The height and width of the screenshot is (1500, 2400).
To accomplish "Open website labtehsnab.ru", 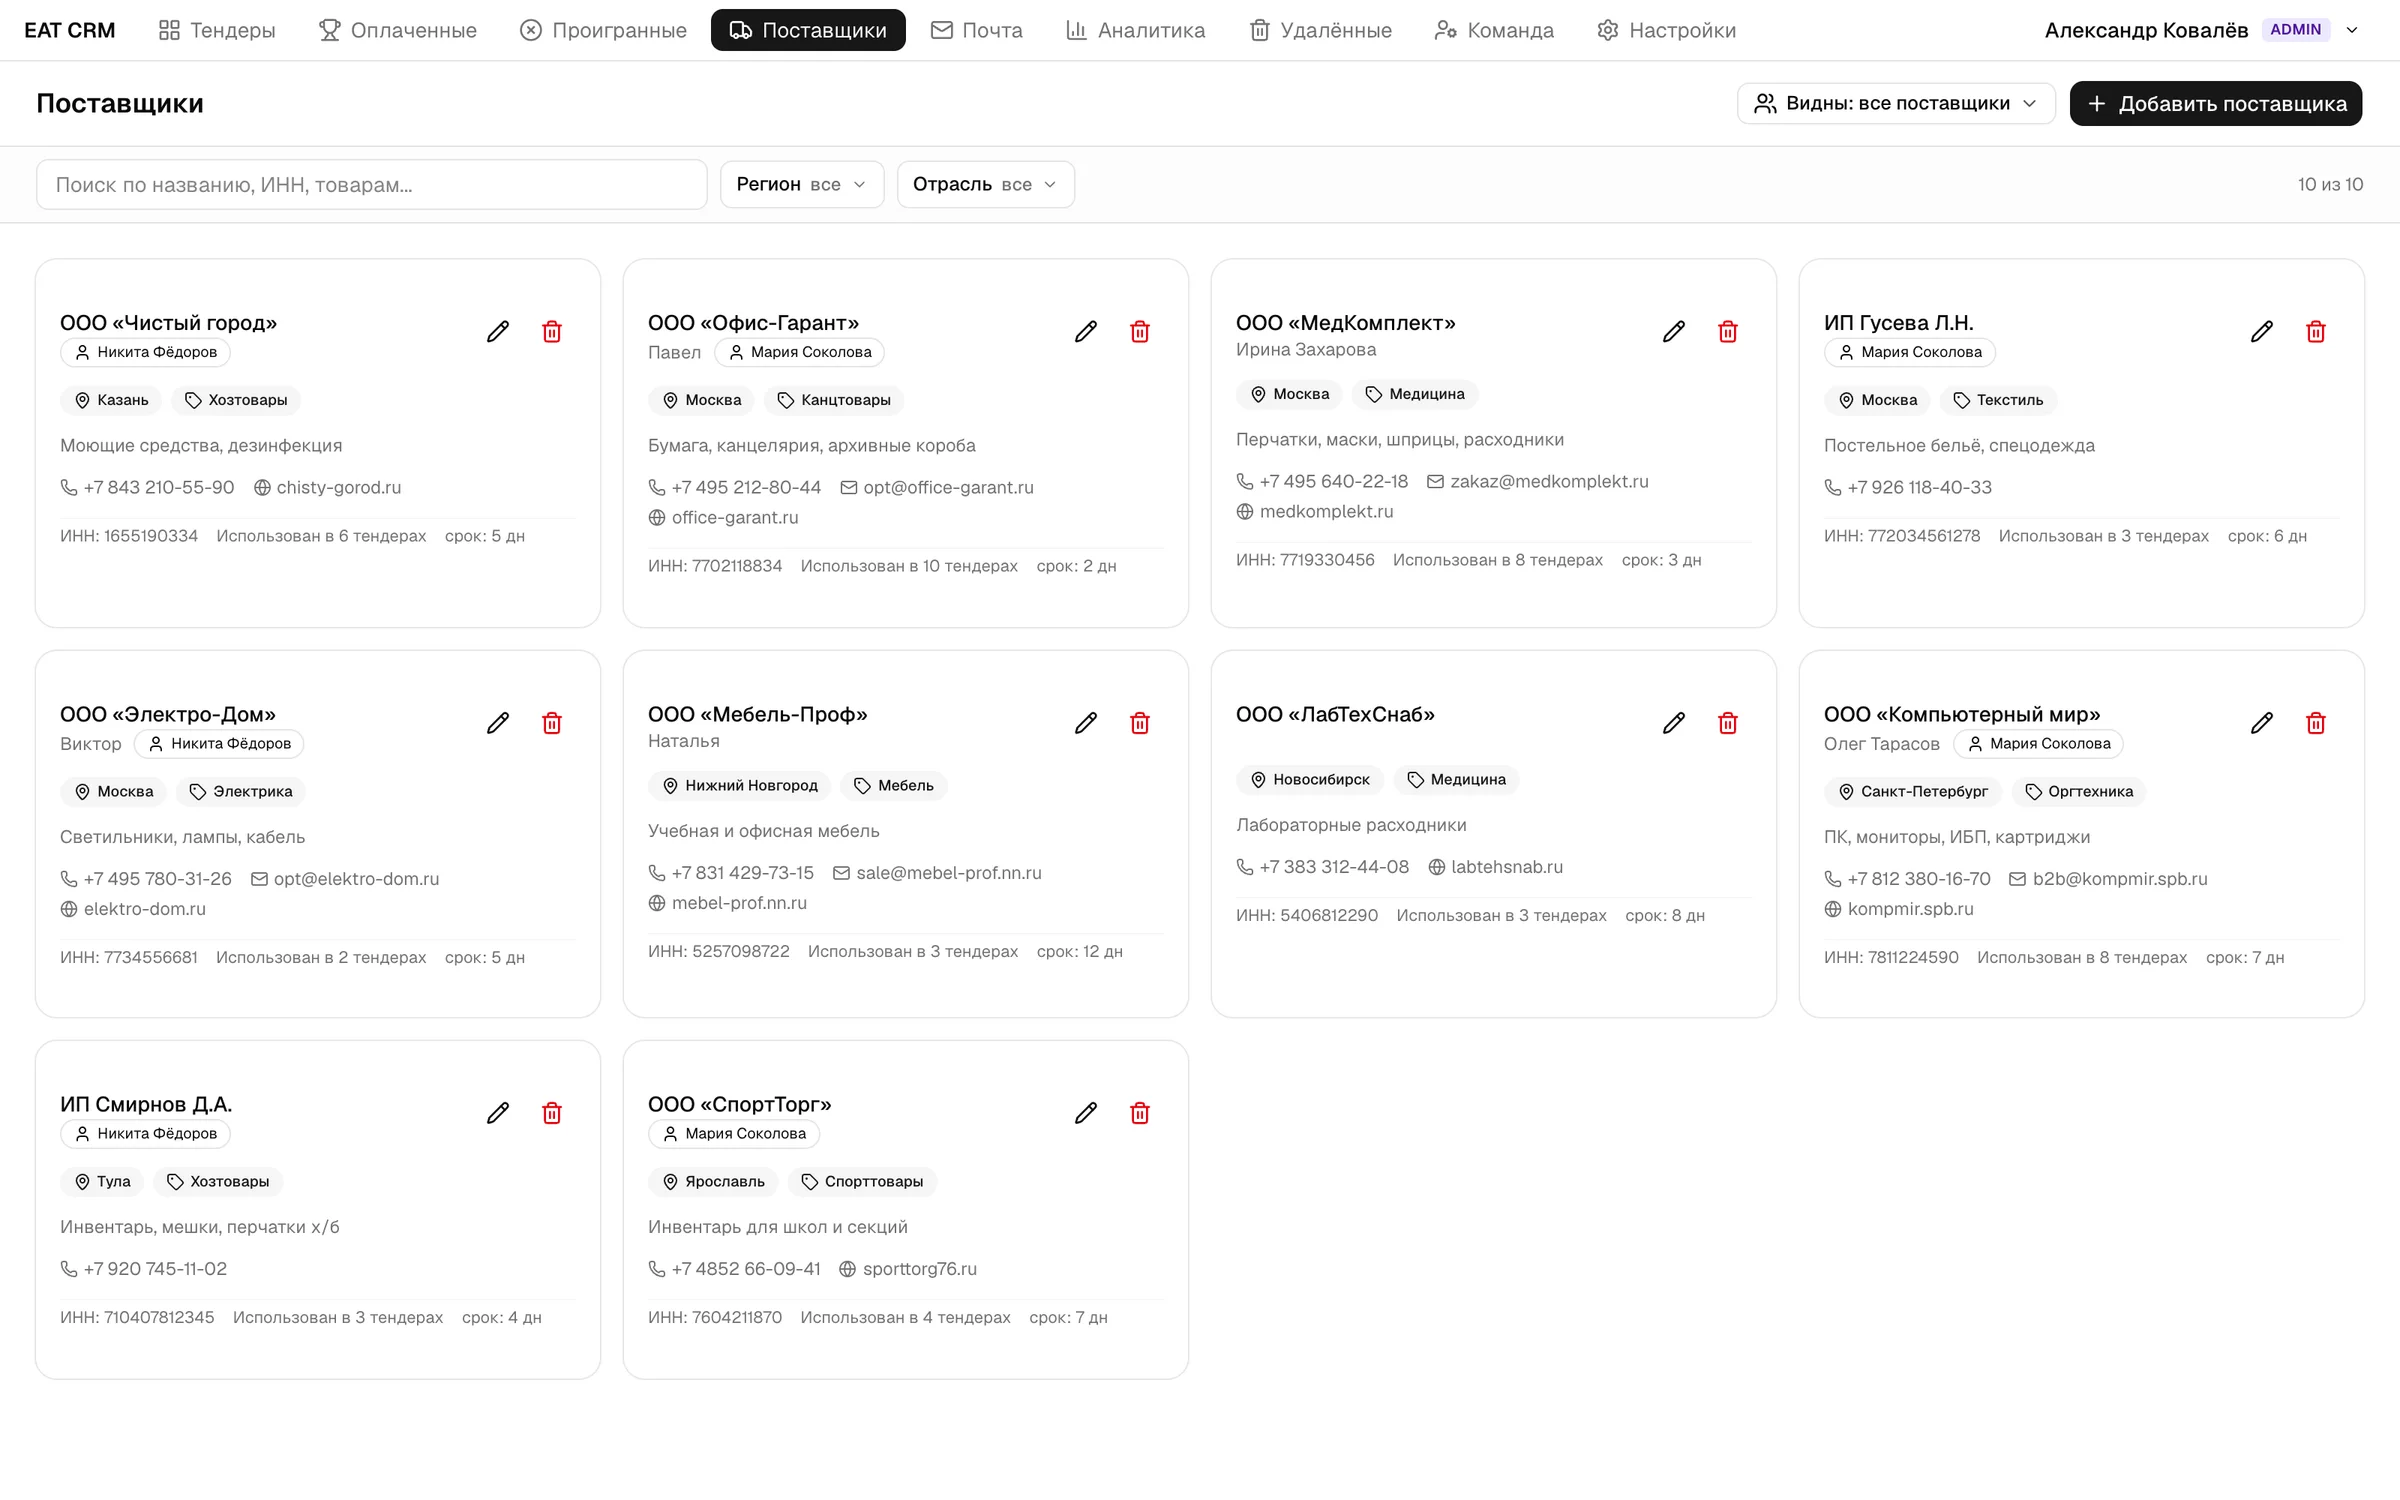I will point(1496,866).
